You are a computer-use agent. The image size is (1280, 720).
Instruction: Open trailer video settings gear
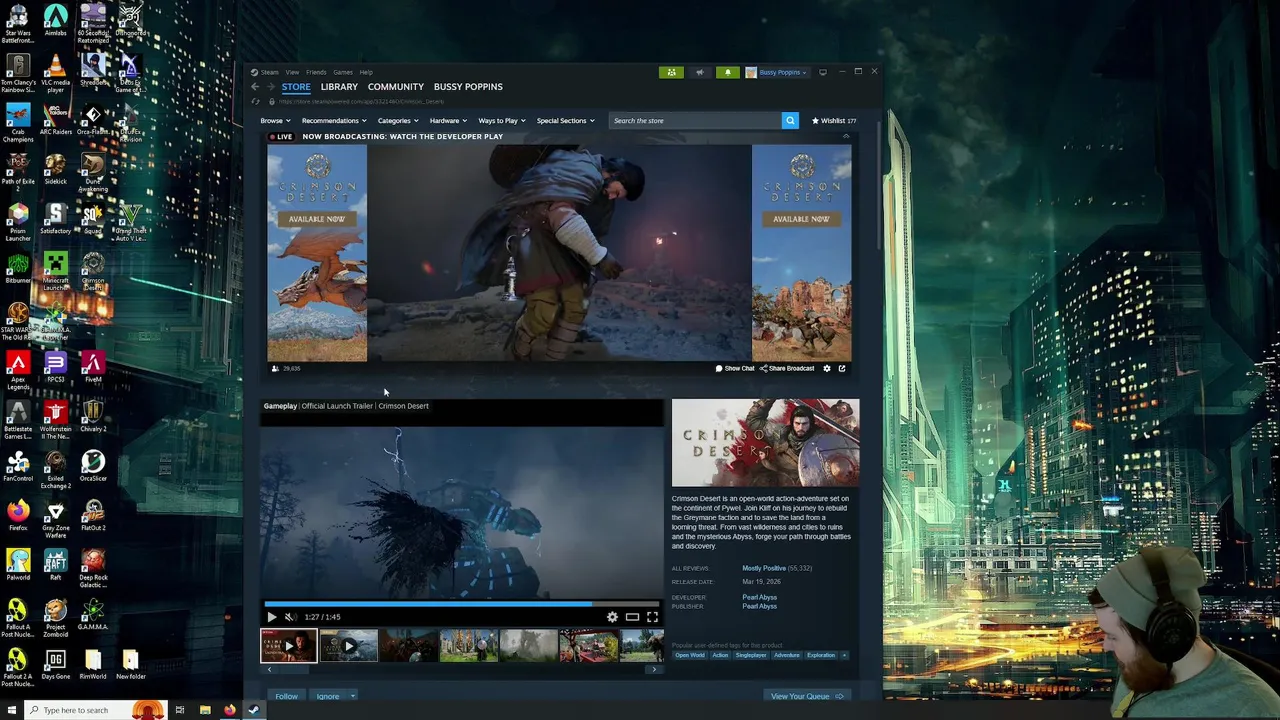[x=612, y=617]
